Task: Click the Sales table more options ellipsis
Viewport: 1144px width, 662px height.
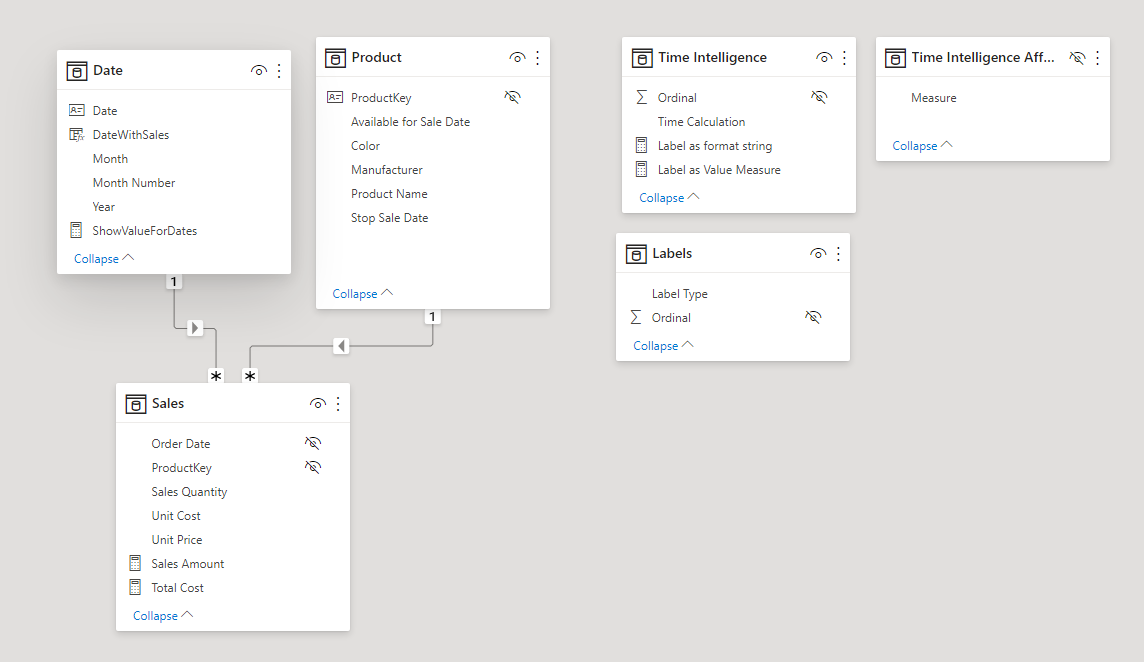Action: [x=338, y=404]
